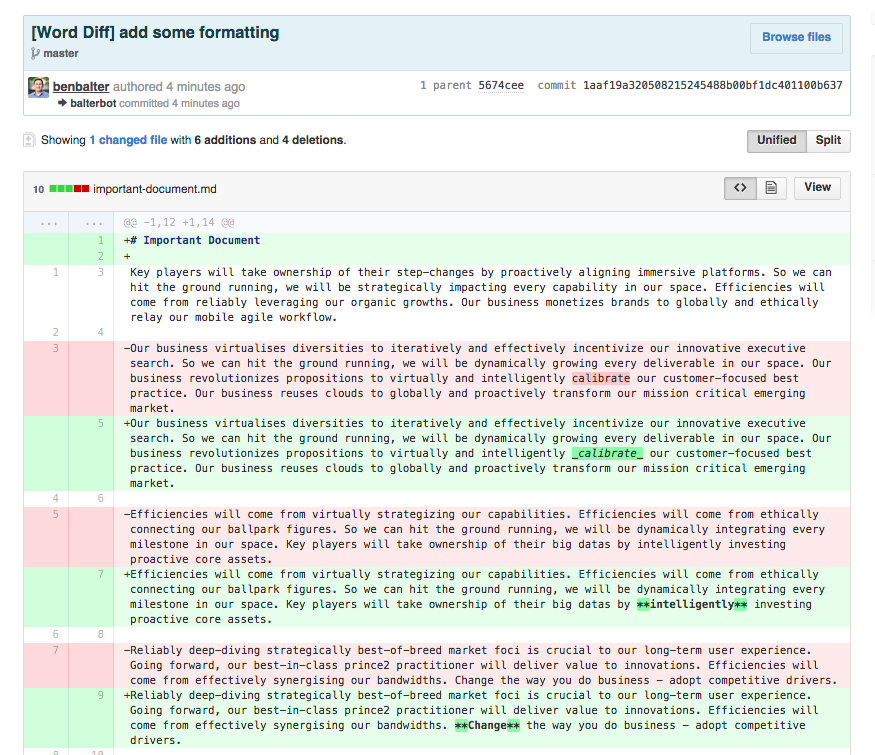Switch to Split diff view
The width and height of the screenshot is (875, 755).
pyautogui.click(x=828, y=141)
